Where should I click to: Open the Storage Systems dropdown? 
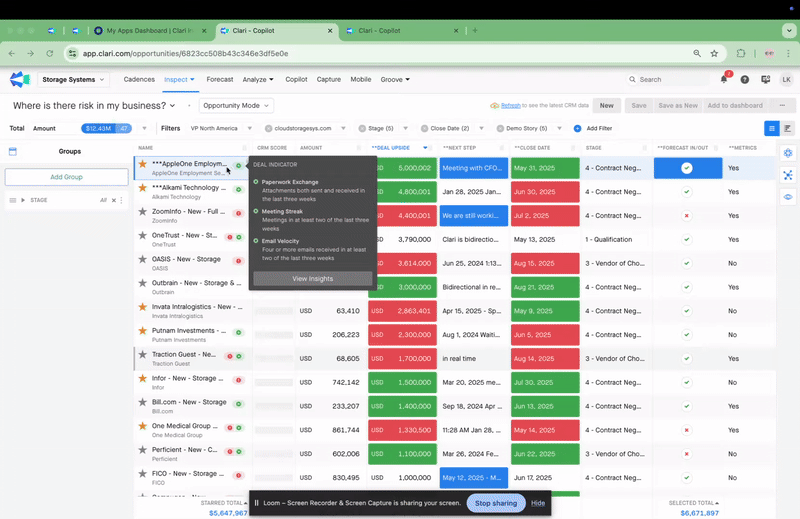pyautogui.click(x=73, y=80)
